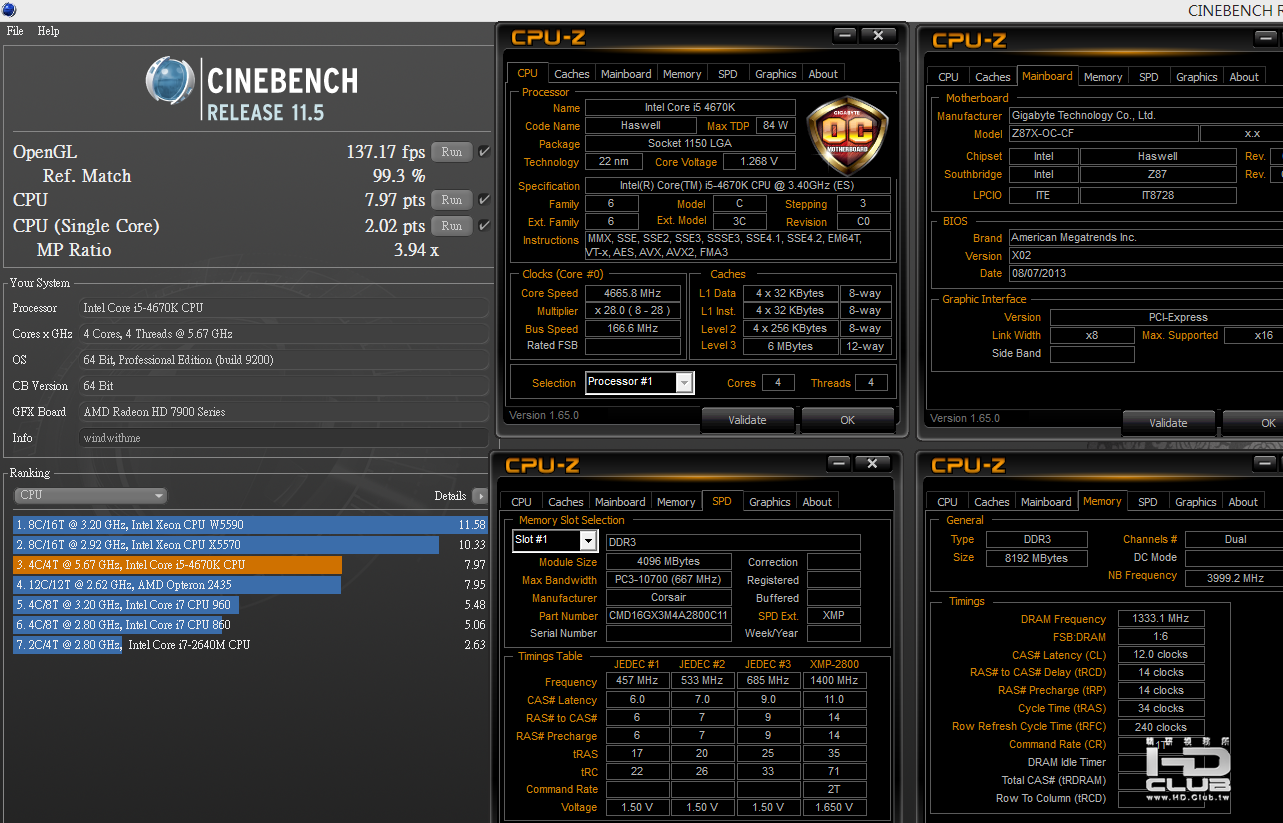Screen dimensions: 1283x823
Task: Go to Caches tab in the DRAM timings CPU-Z window
Action: coord(992,502)
